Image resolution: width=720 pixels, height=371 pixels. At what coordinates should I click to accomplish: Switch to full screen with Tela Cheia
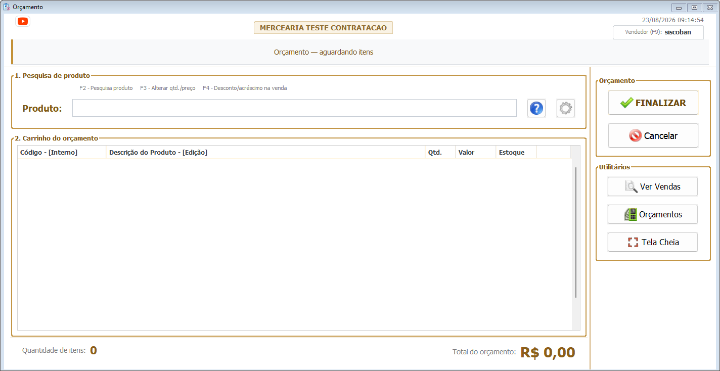(652, 242)
